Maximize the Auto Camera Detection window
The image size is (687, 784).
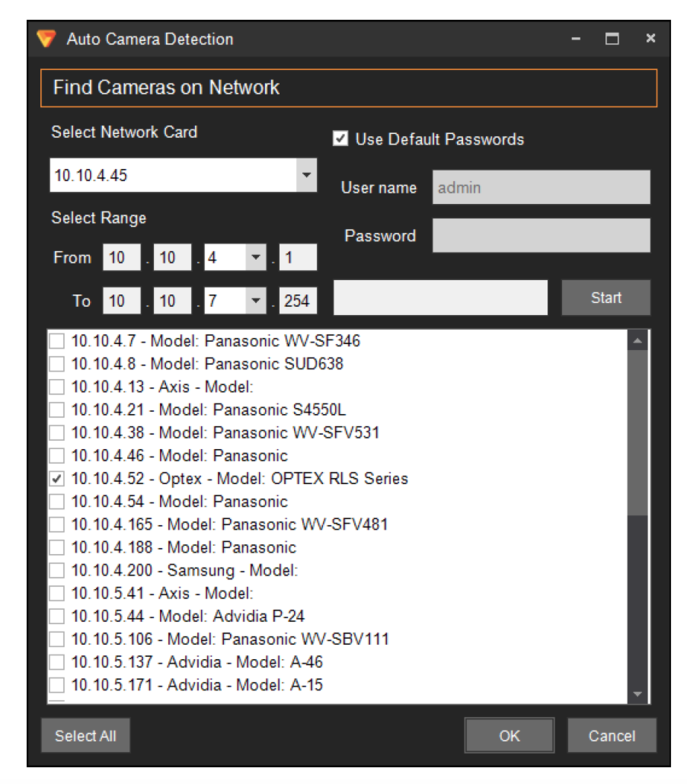coord(612,38)
